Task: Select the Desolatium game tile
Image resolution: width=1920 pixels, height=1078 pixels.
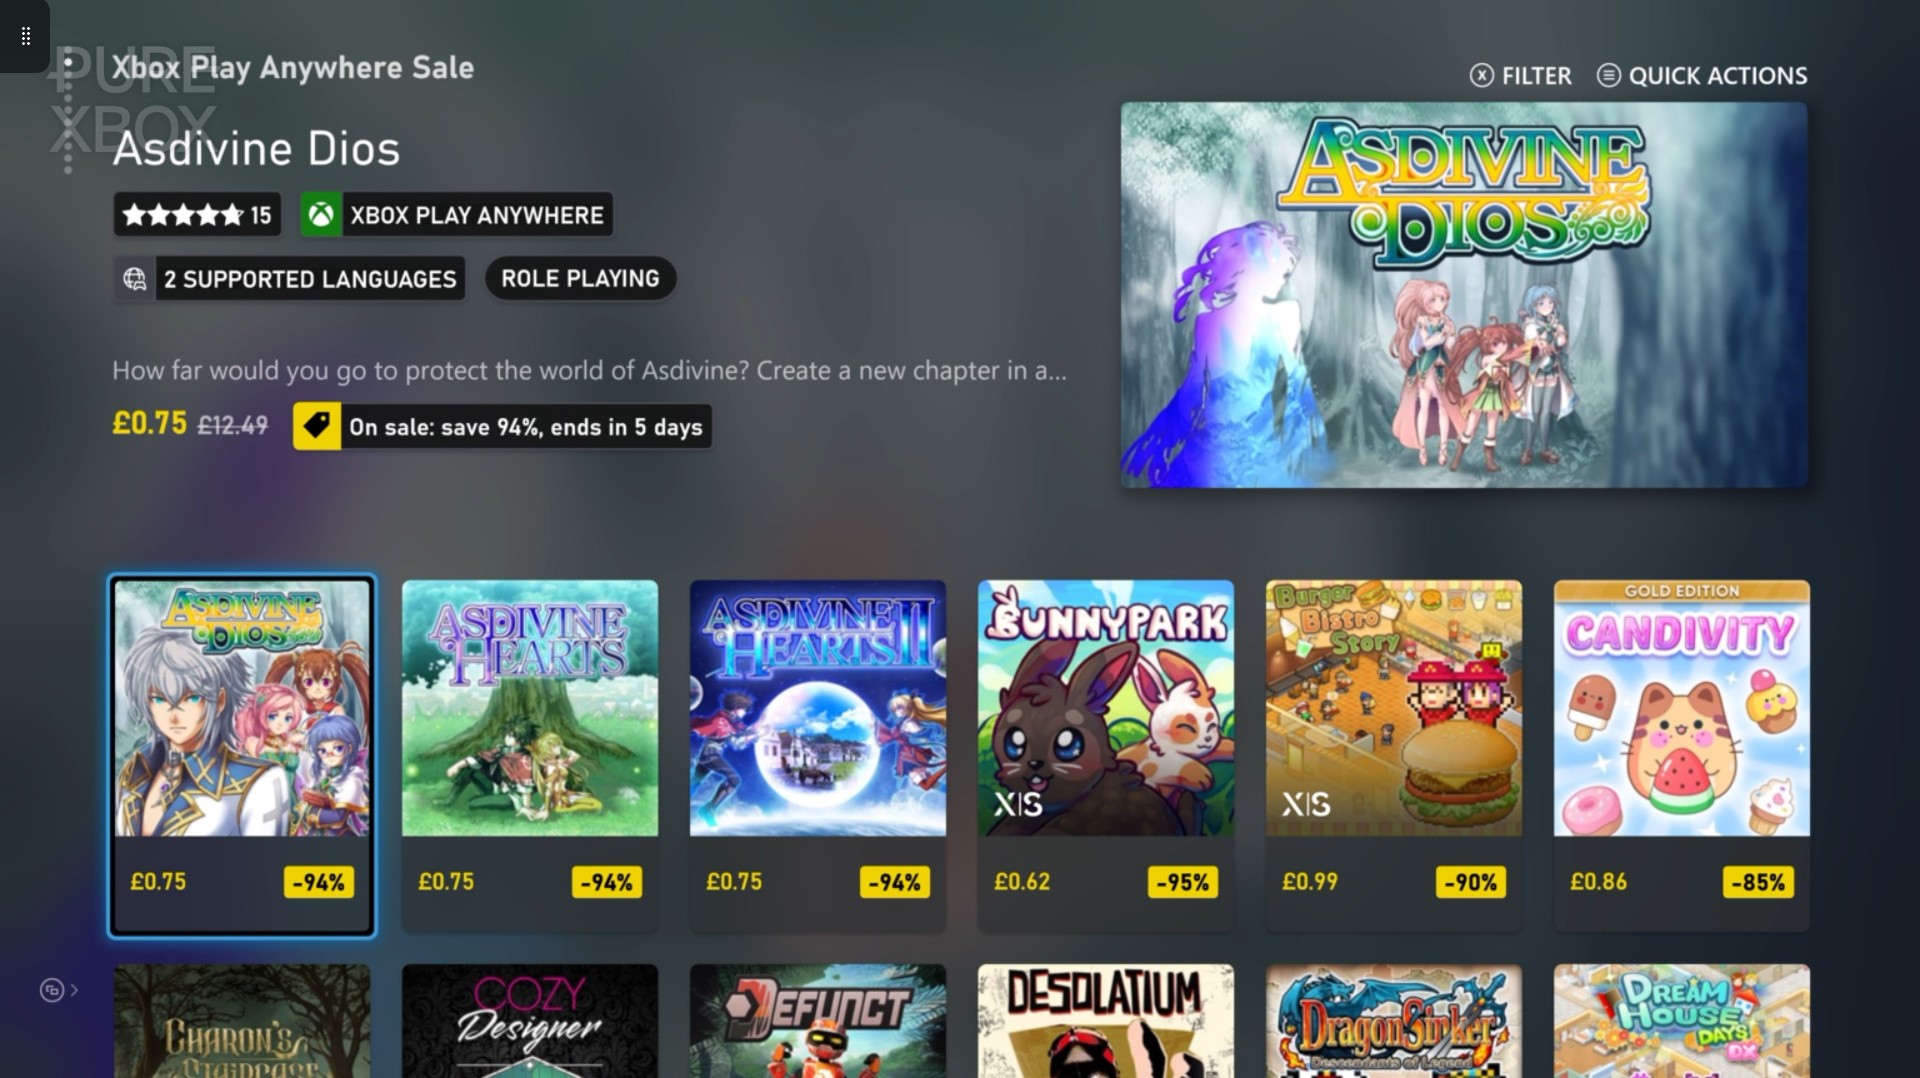Action: [x=1106, y=1021]
